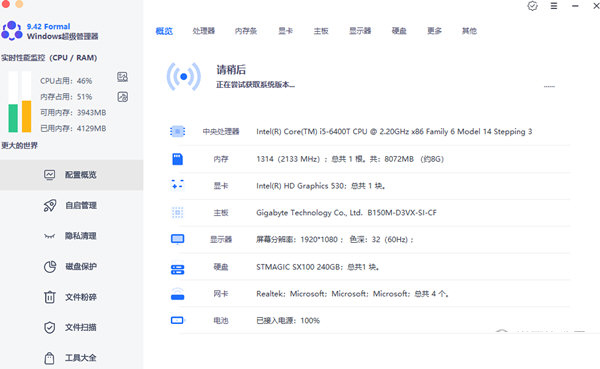Switch to the 处理器 tab
Viewport: 600px width, 369px height.
pyautogui.click(x=204, y=31)
